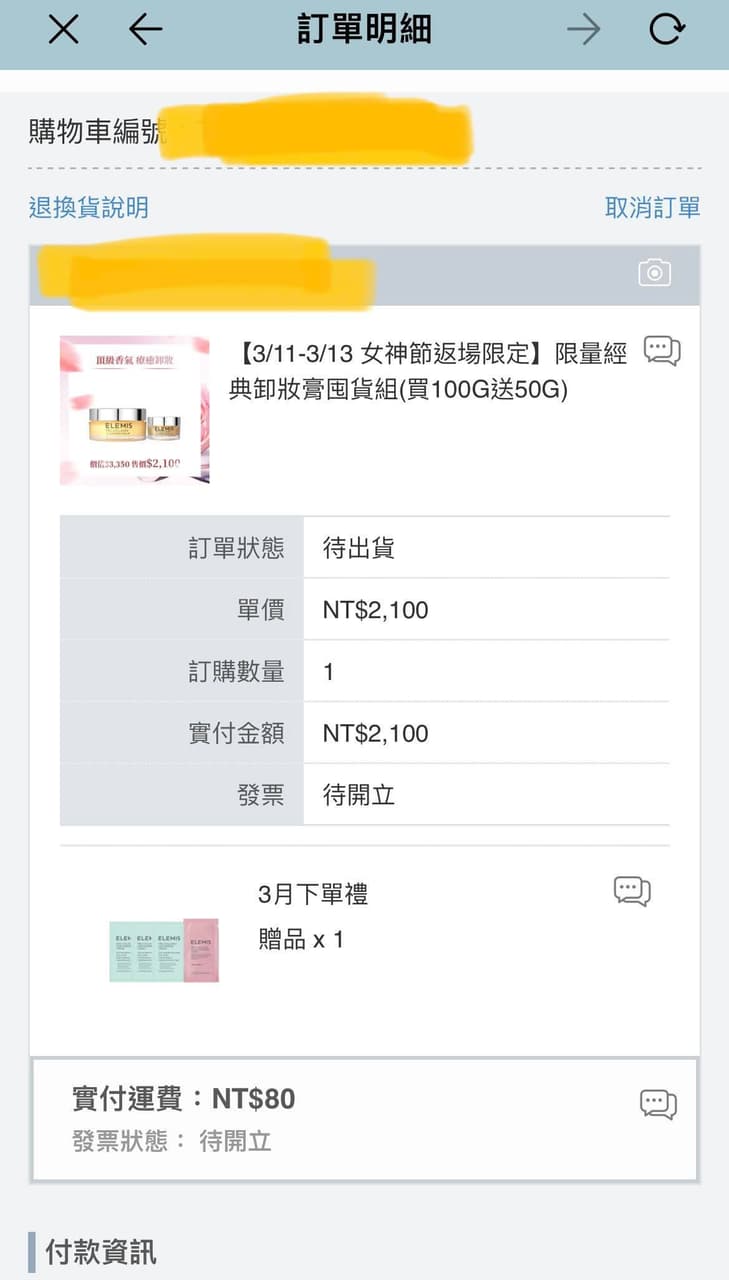The height and width of the screenshot is (1280, 729).
Task: Tap the 付款資訊 section heading
Action: coord(101,1252)
